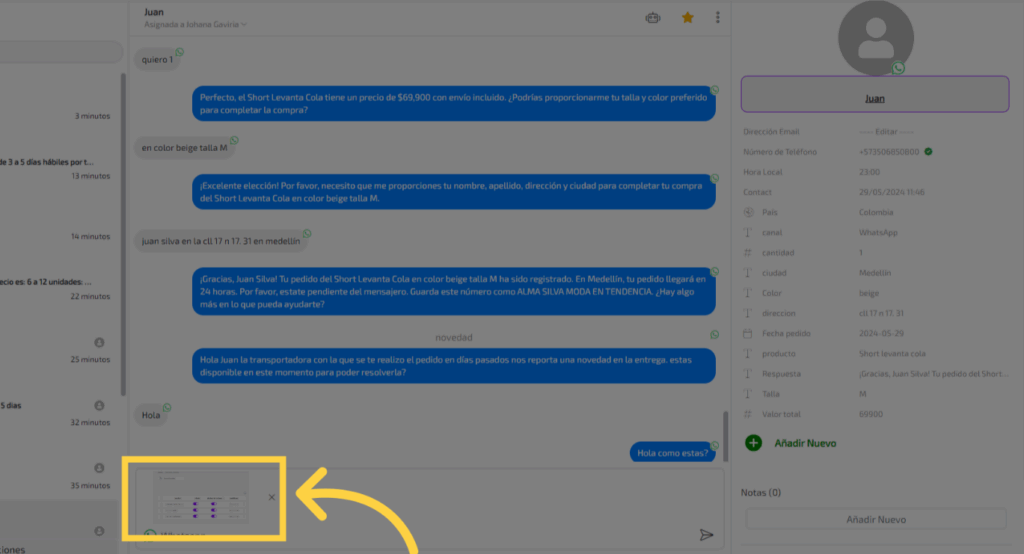The height and width of the screenshot is (554, 1024).
Task: Open the conversation from 25 minutos ago
Action: coord(60,351)
